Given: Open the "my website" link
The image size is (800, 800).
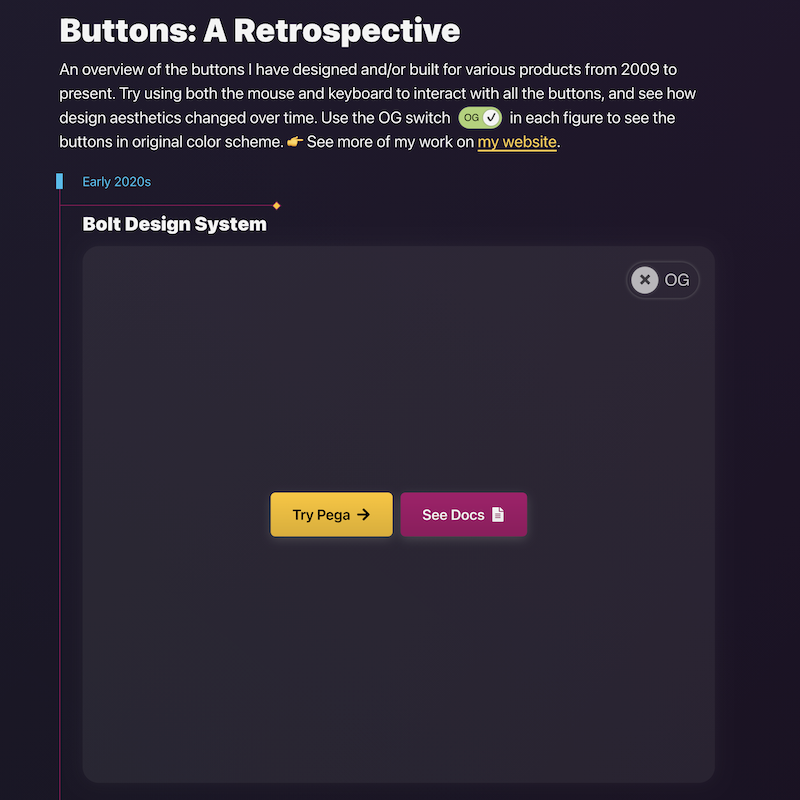Looking at the screenshot, I should [516, 142].
